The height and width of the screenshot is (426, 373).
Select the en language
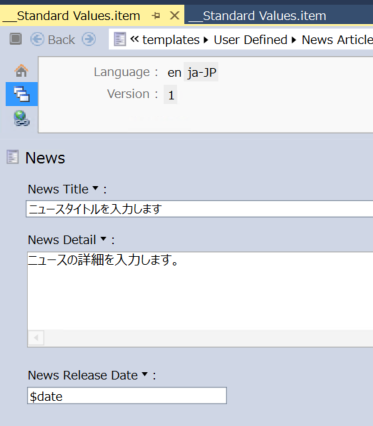pos(174,72)
